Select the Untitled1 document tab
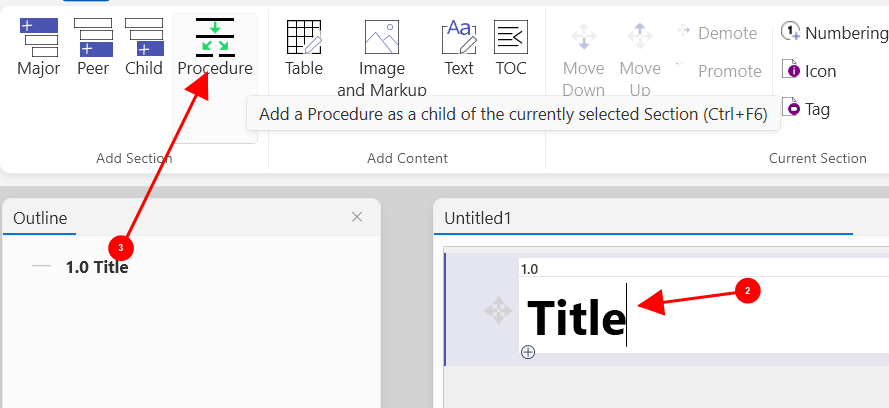Viewport: 889px width, 408px height. pyautogui.click(x=478, y=218)
